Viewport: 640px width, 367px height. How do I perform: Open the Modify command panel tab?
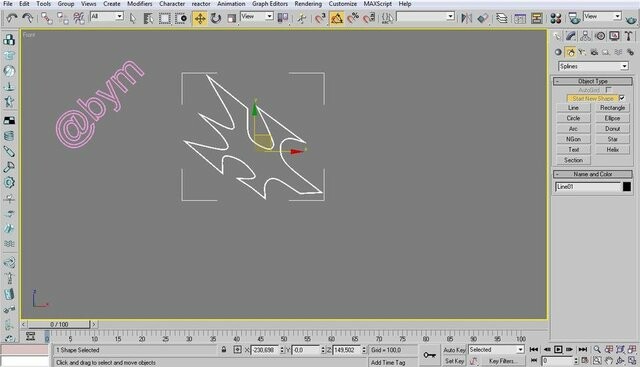coord(571,36)
